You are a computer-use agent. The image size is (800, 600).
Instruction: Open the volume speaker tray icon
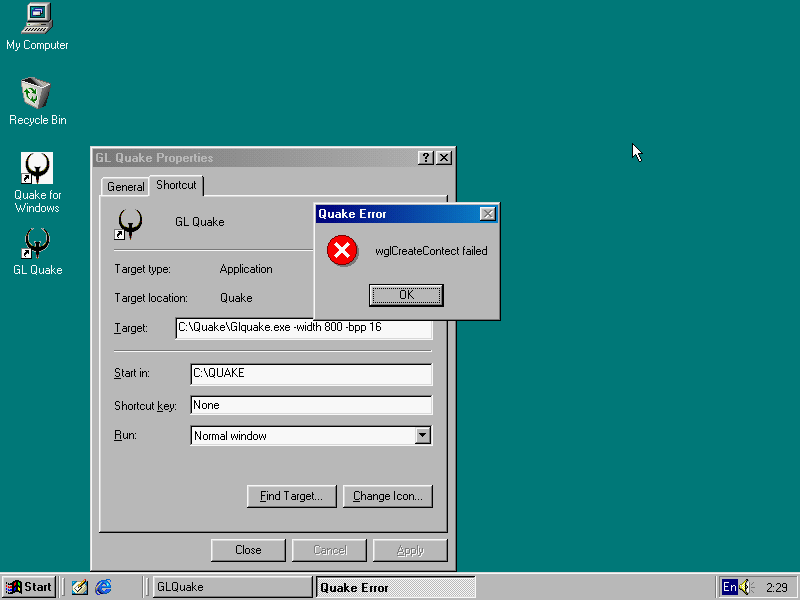(746, 587)
